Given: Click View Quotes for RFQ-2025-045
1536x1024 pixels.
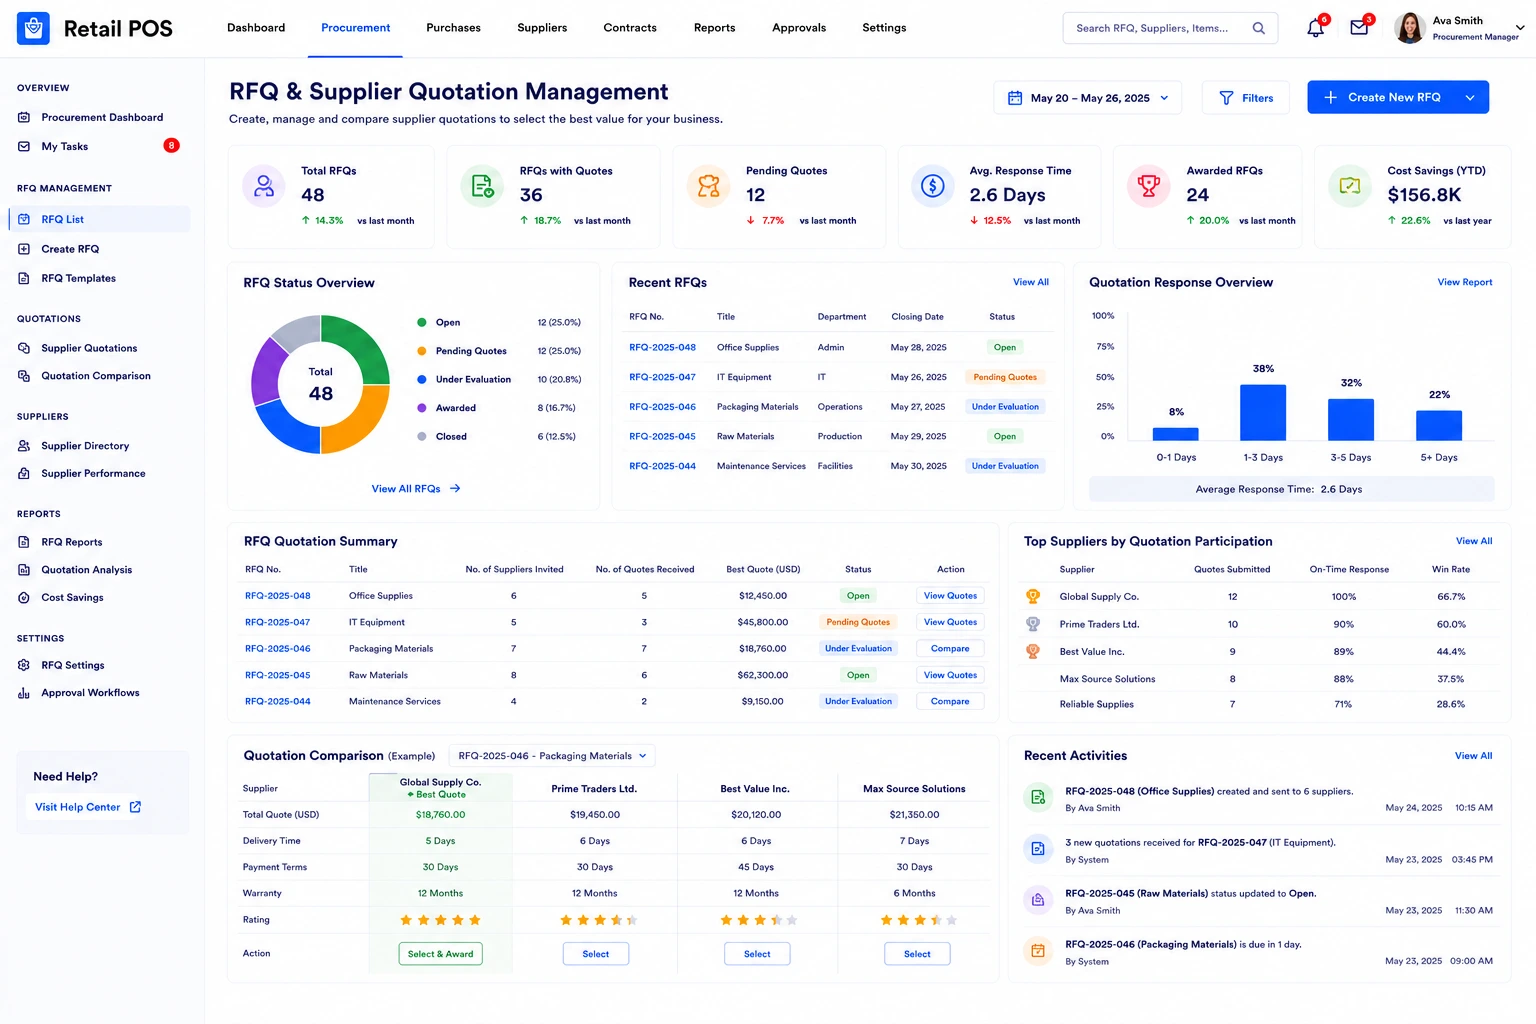Looking at the screenshot, I should click(950, 675).
